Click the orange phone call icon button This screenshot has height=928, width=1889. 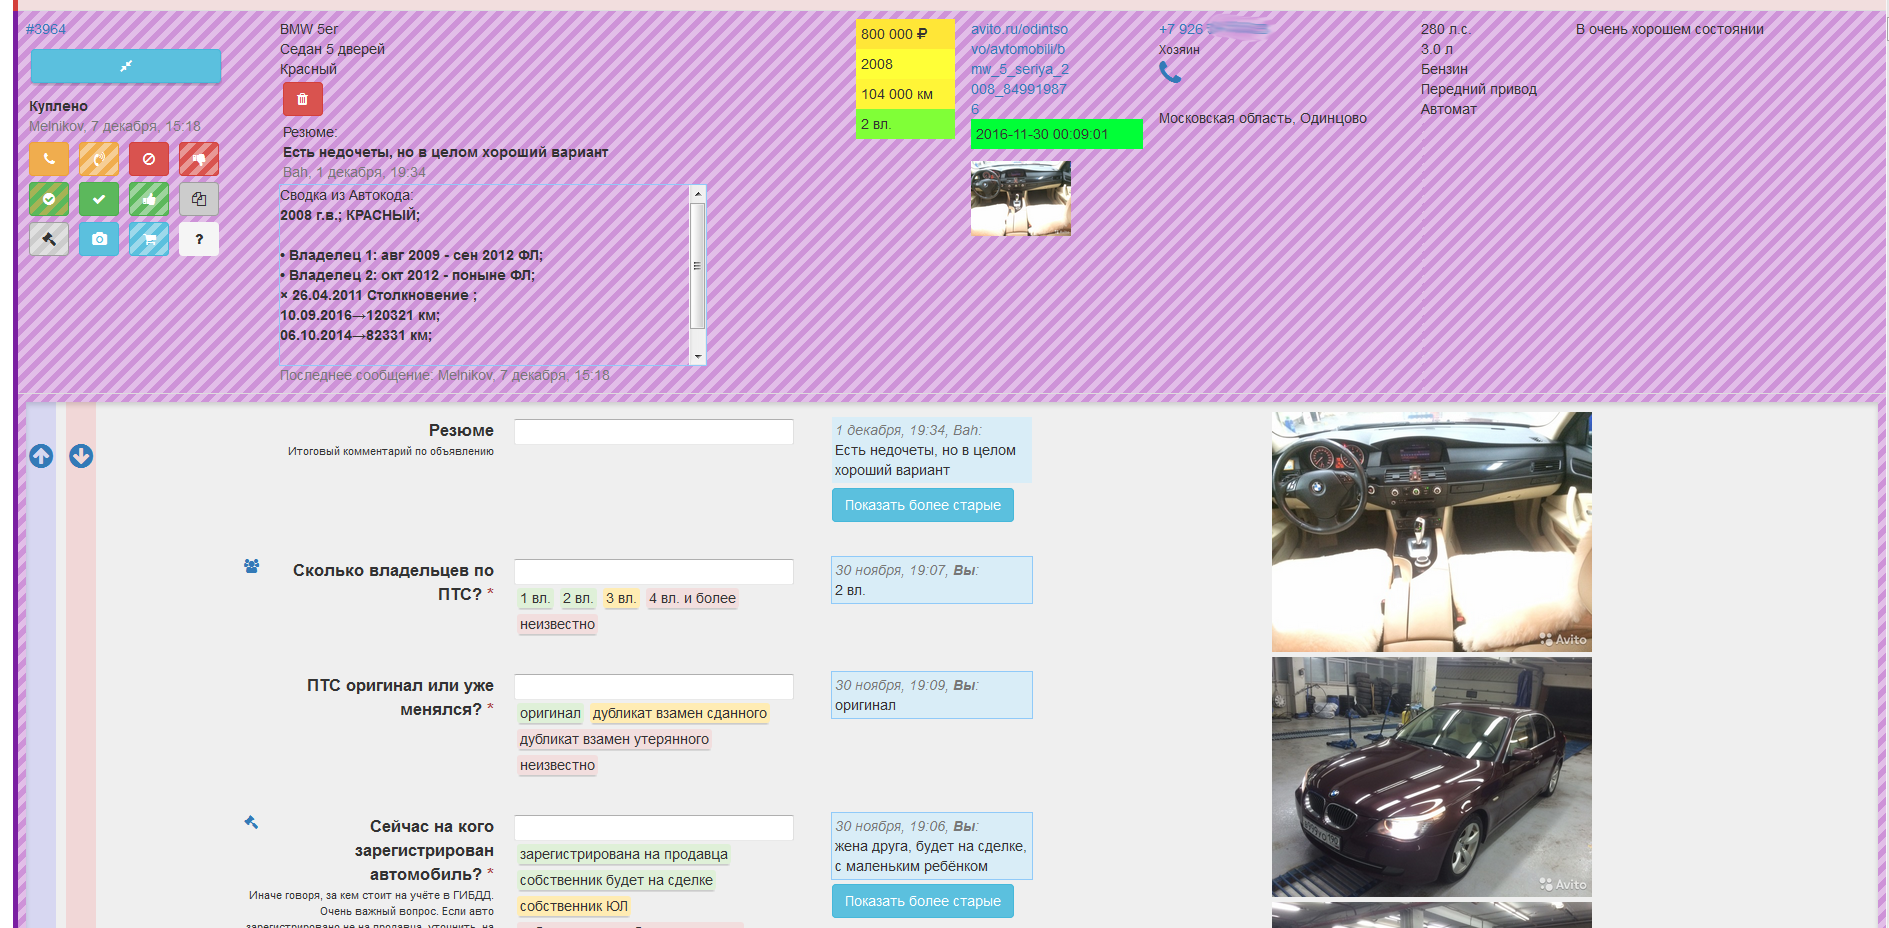pyautogui.click(x=49, y=159)
